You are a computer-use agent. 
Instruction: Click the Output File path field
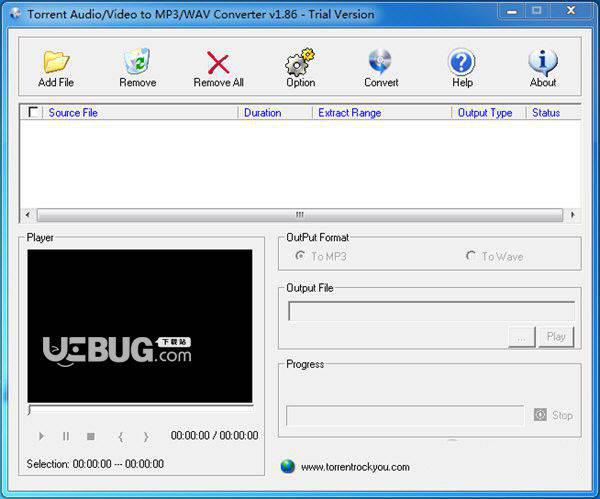[431, 311]
